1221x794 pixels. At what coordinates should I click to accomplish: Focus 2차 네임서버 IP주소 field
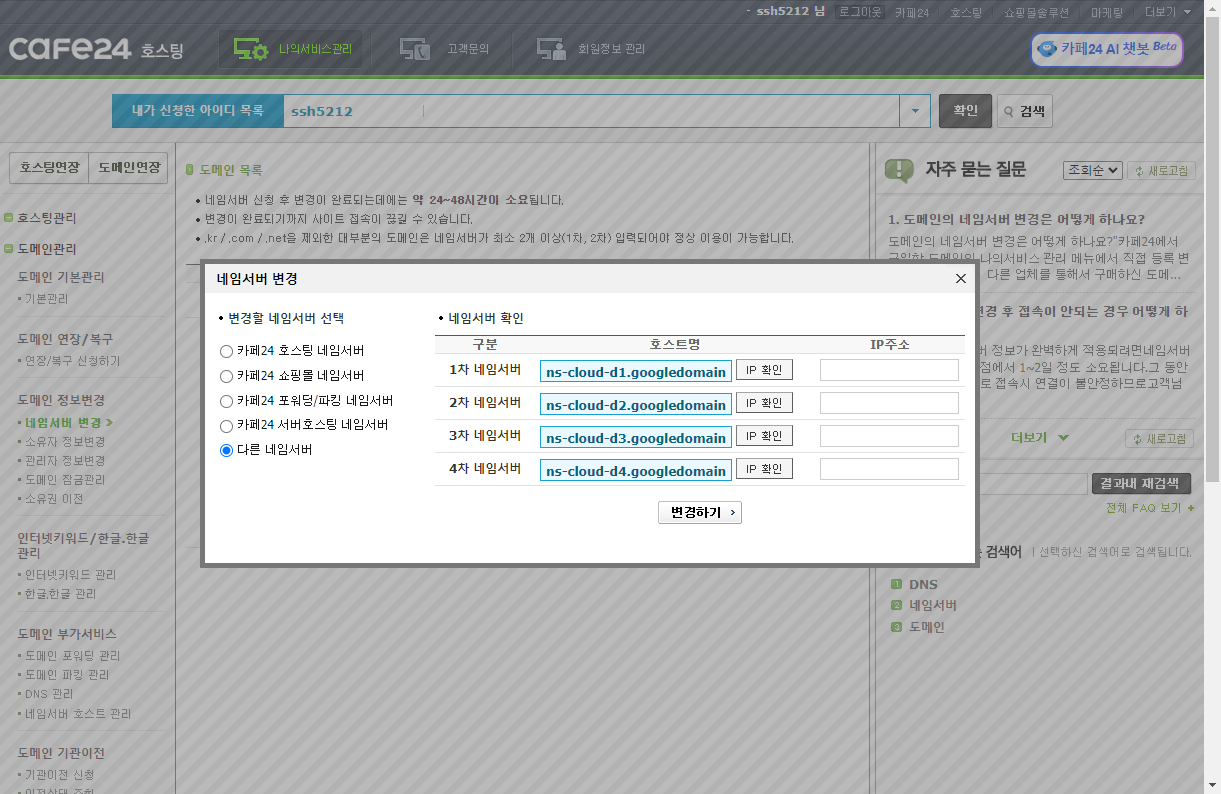tap(889, 403)
